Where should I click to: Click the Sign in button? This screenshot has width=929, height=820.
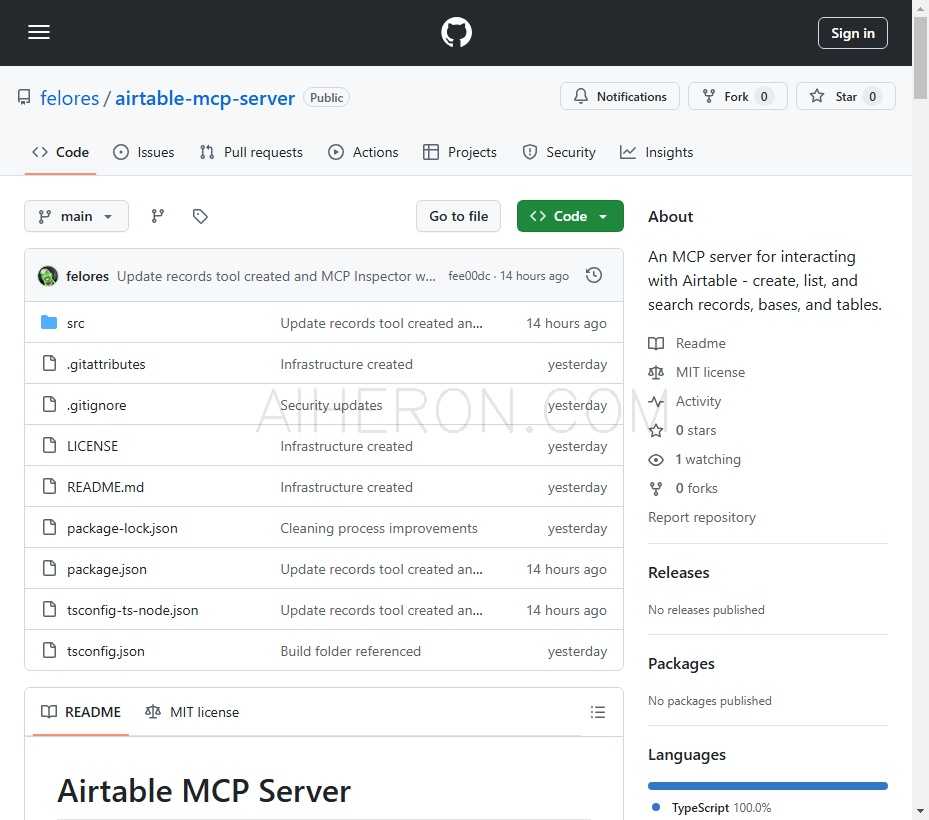853,33
